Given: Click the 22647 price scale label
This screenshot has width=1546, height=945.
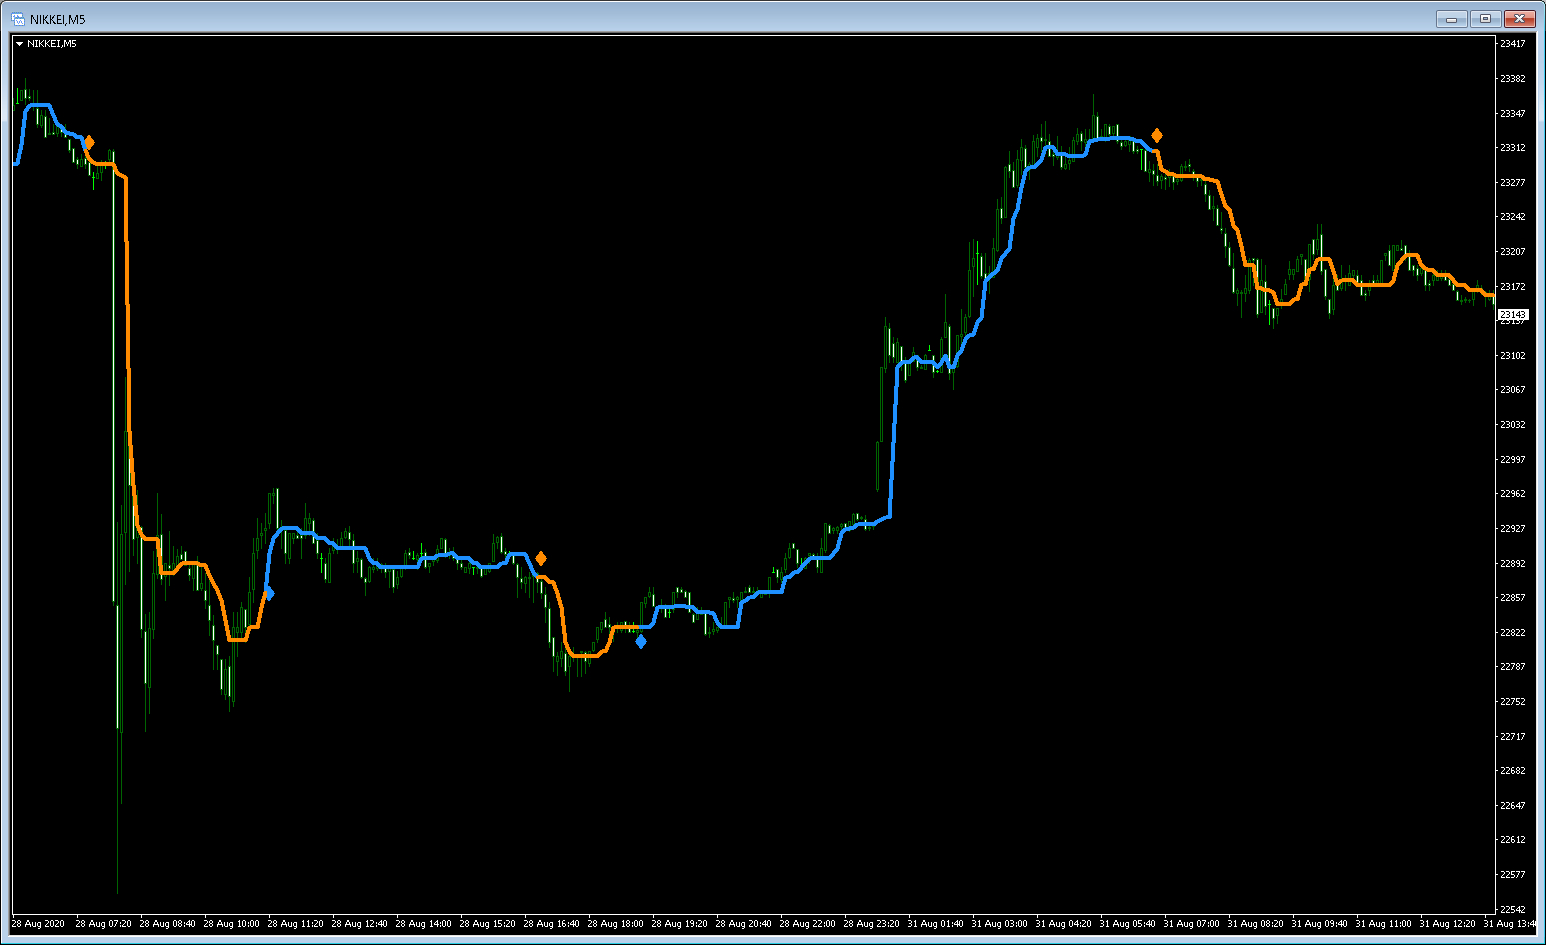Looking at the screenshot, I should [1513, 806].
